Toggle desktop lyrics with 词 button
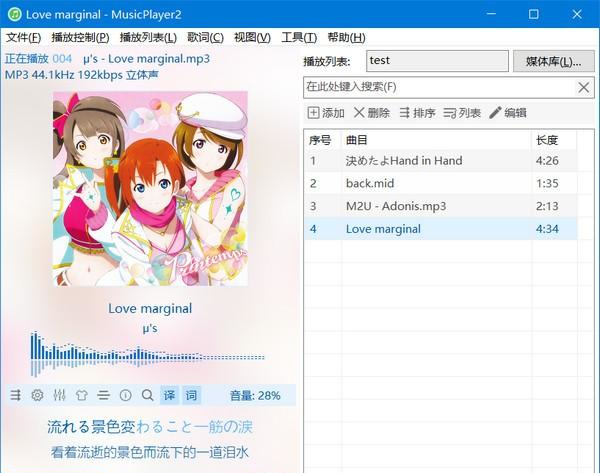This screenshot has width=600, height=473. click(x=191, y=395)
